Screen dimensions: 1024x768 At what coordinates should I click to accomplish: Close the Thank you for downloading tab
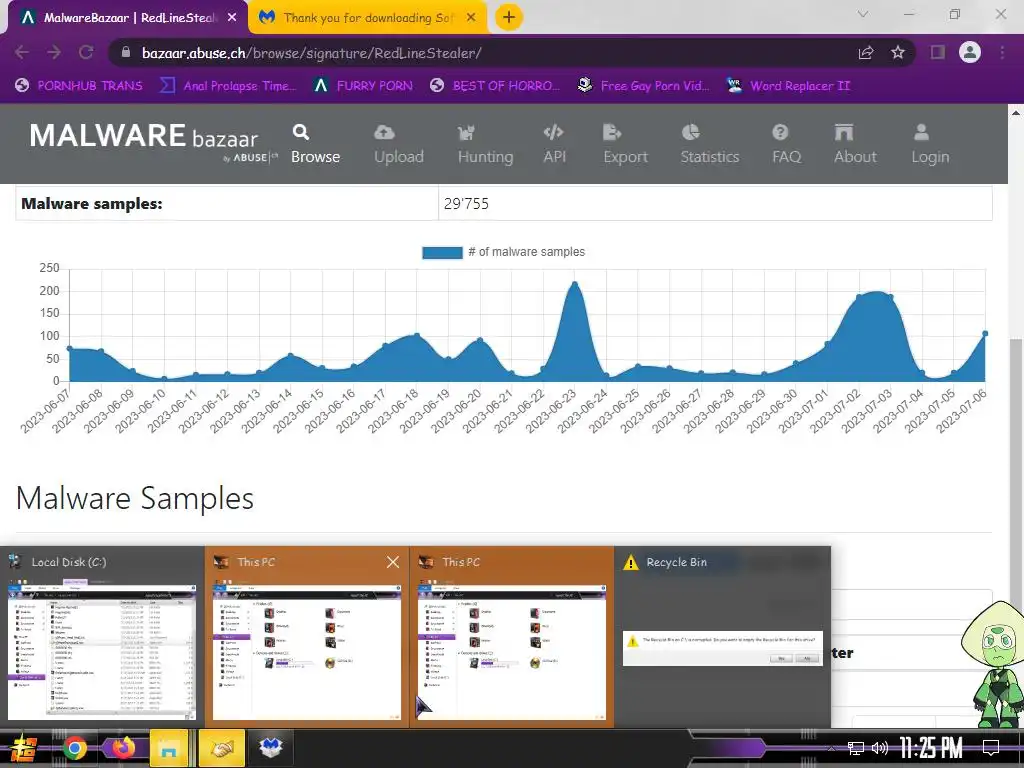(471, 18)
